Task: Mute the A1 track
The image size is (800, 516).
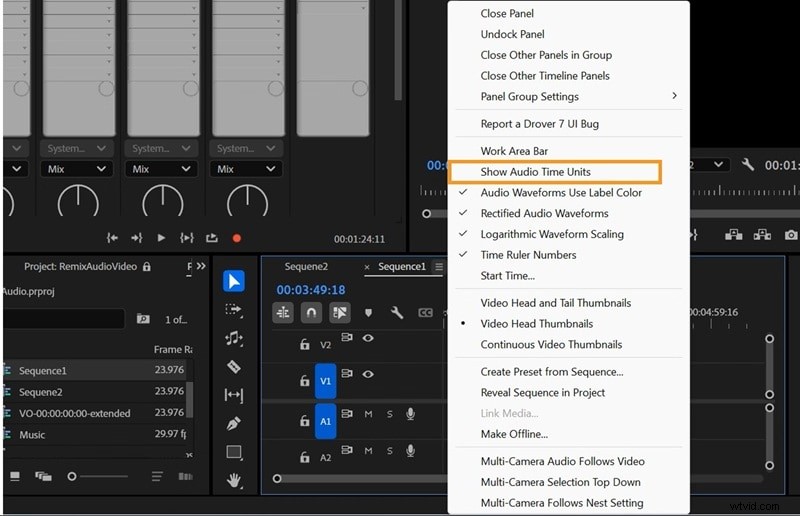Action: pos(368,414)
